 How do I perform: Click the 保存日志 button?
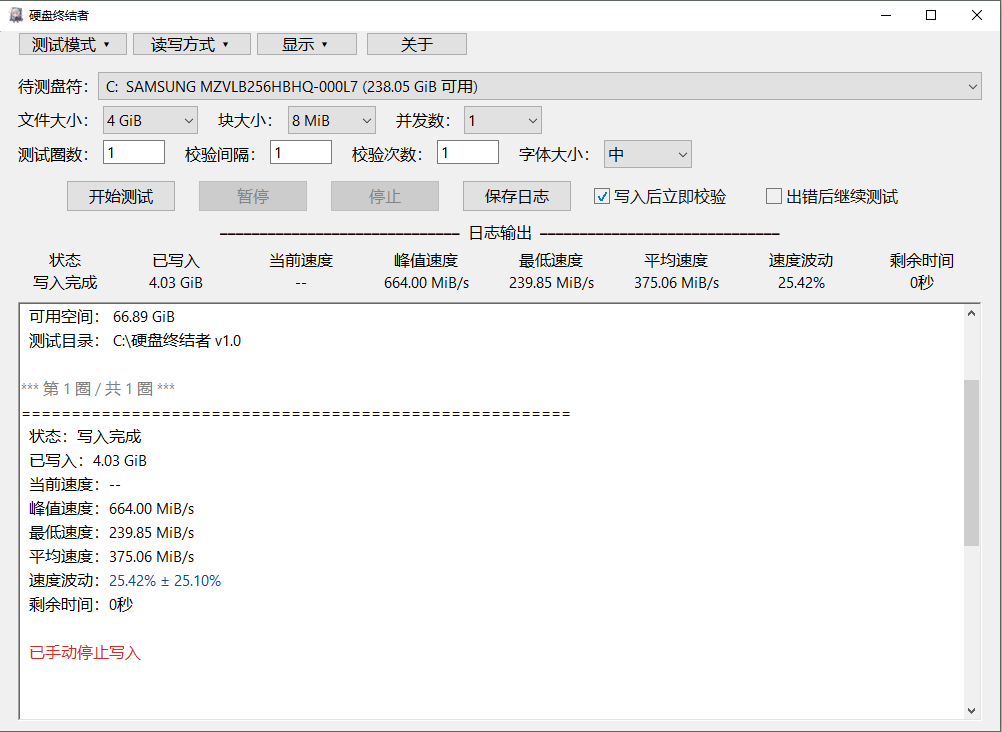(517, 196)
